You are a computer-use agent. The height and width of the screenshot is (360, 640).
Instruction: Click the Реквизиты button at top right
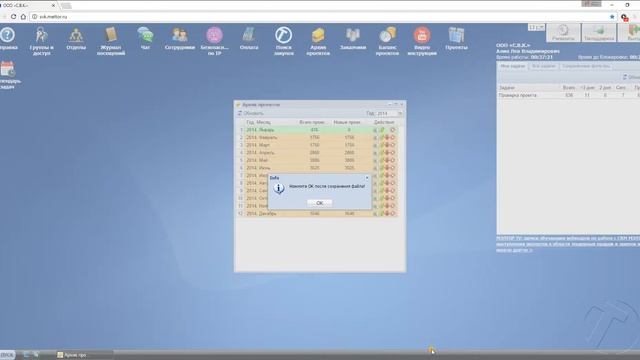click(x=563, y=33)
